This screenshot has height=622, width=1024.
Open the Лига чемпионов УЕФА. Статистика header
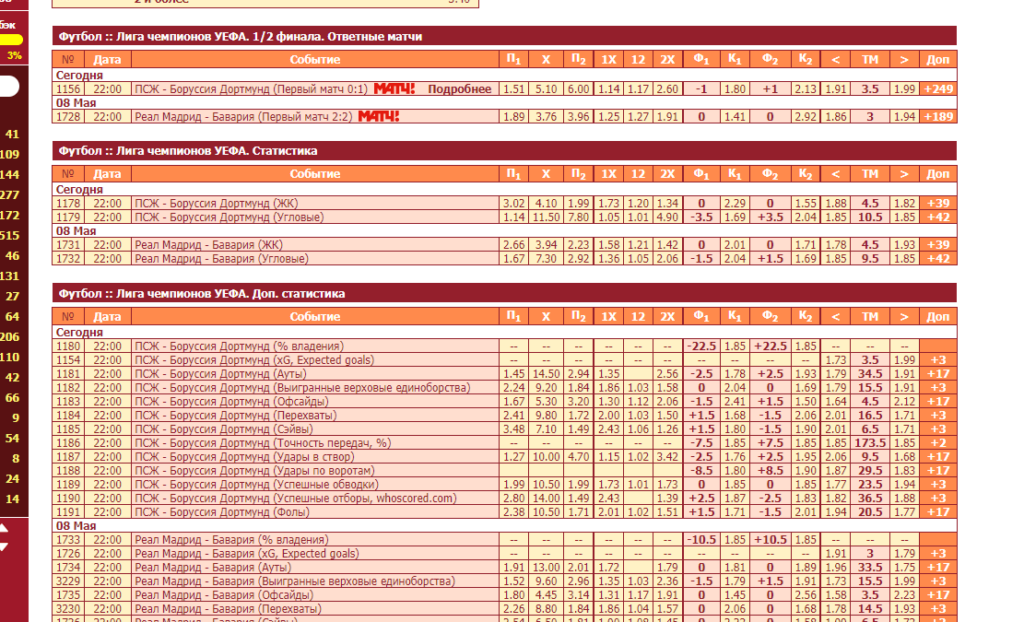(x=504, y=151)
